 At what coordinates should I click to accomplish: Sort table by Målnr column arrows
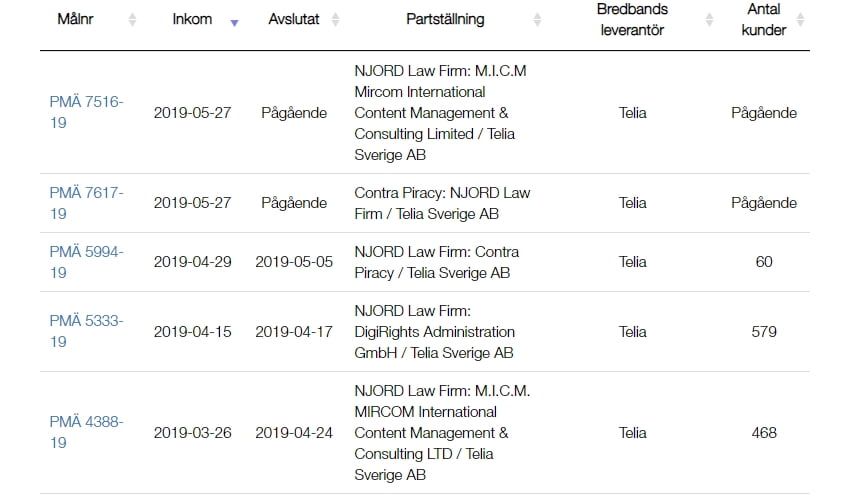[132, 20]
